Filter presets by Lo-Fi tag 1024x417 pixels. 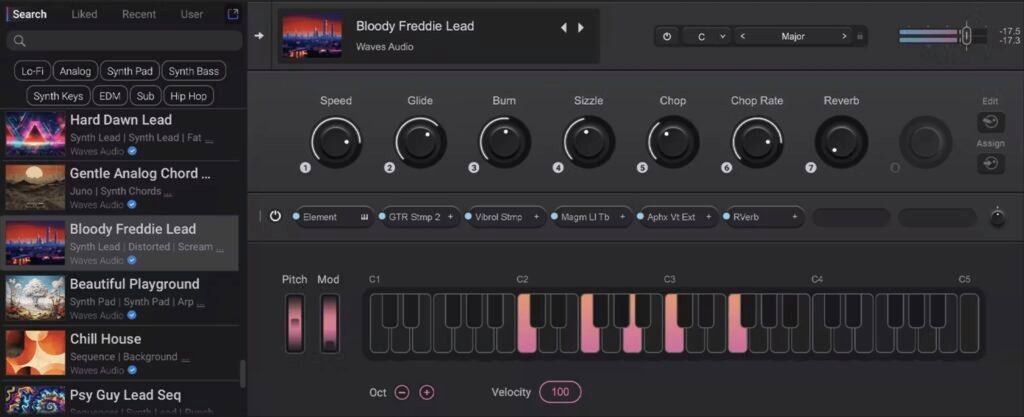(32, 71)
